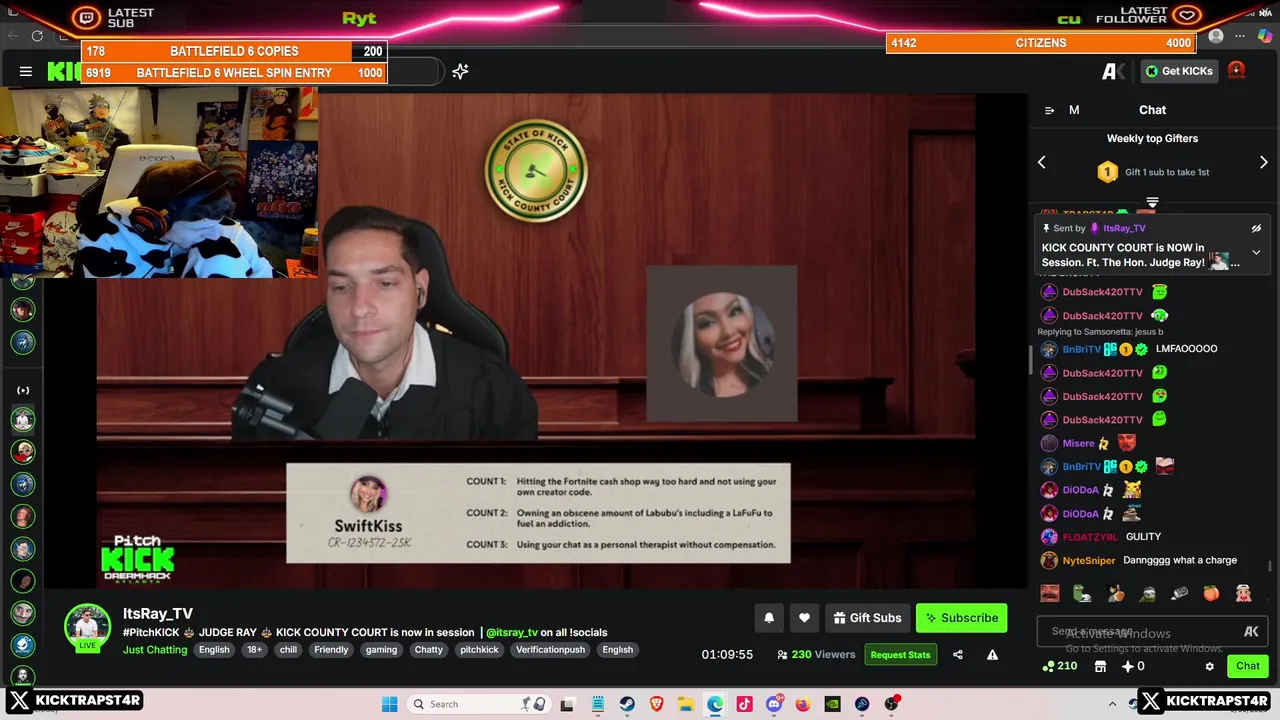Select the gaming tag
Viewport: 1280px width, 720px height.
381,650
